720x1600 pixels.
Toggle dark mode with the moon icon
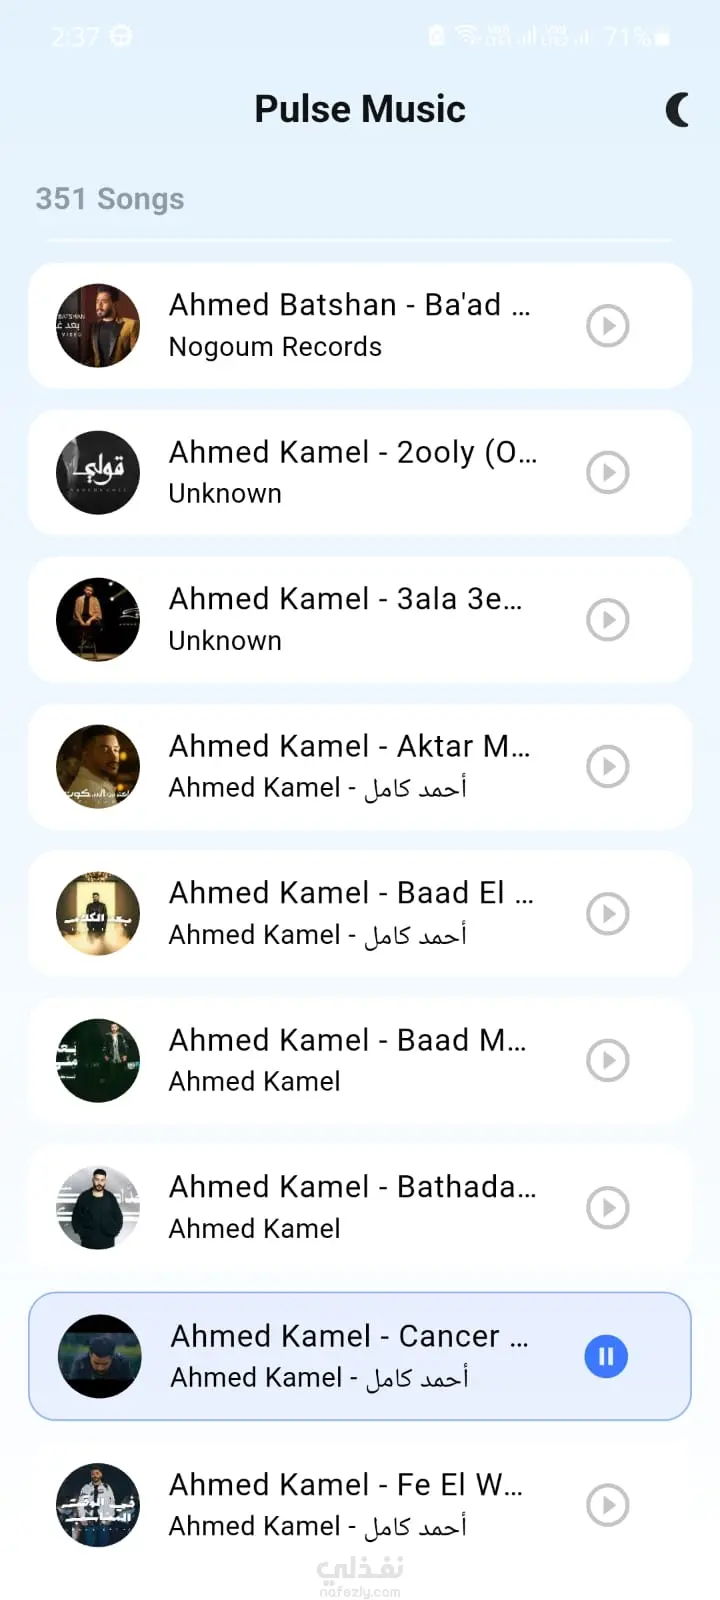click(678, 110)
